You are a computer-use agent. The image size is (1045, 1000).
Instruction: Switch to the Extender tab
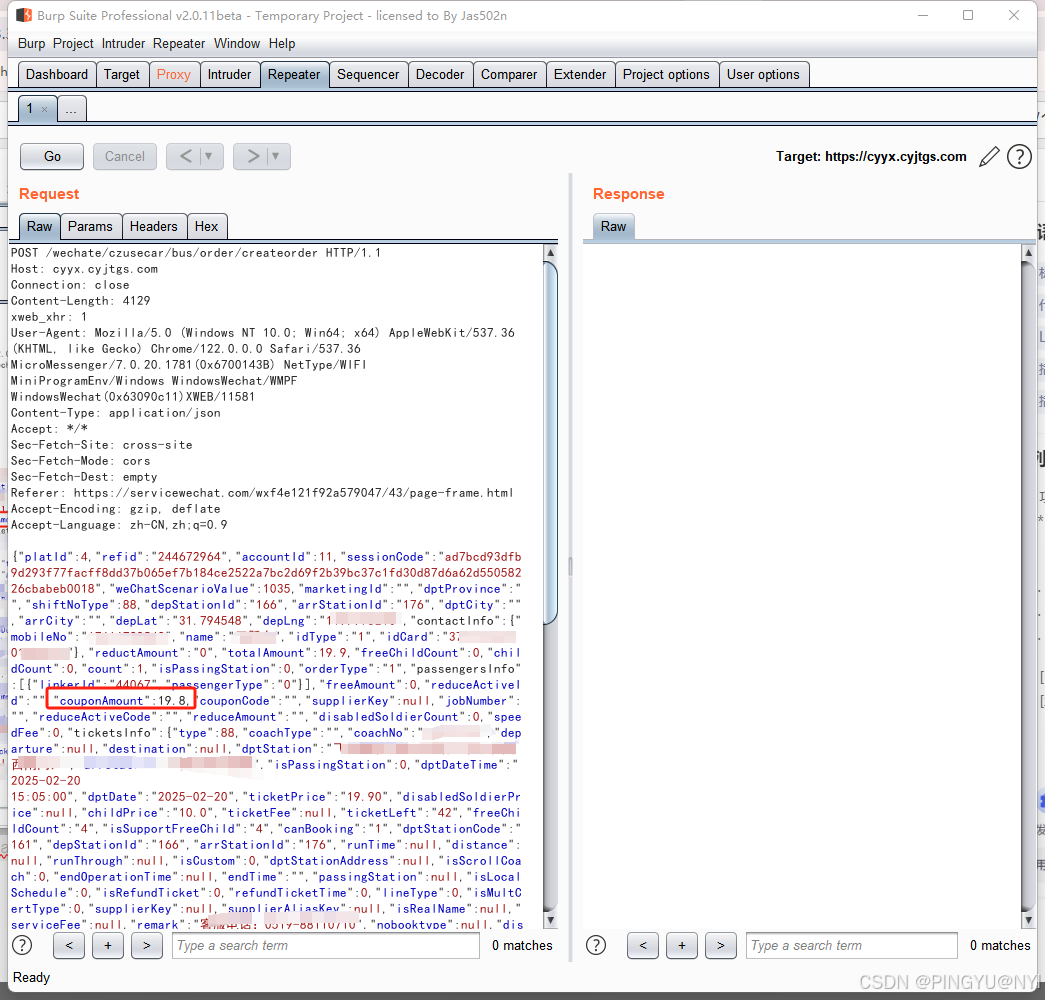580,75
